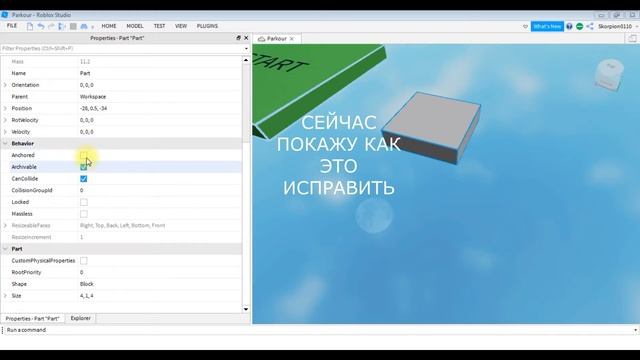Click the share icon
Image resolution: width=640 pixels, height=360 pixels.
590,27
